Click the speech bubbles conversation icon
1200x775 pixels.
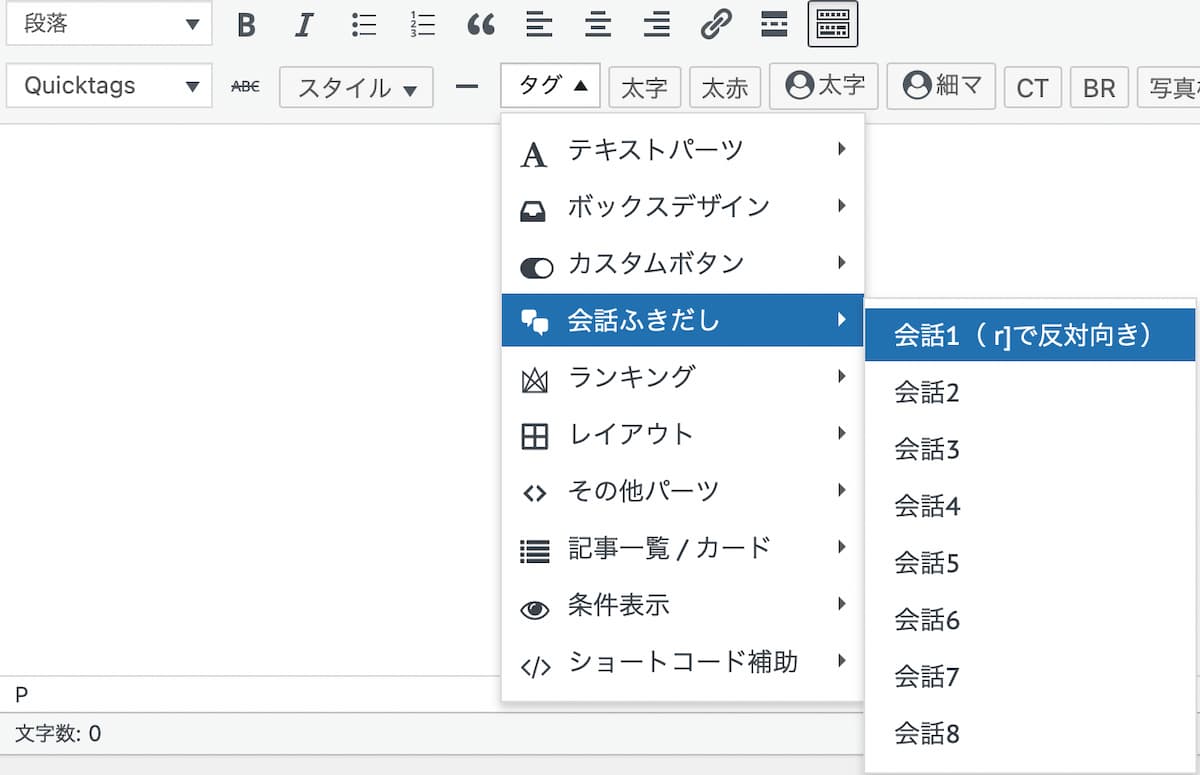click(535, 322)
